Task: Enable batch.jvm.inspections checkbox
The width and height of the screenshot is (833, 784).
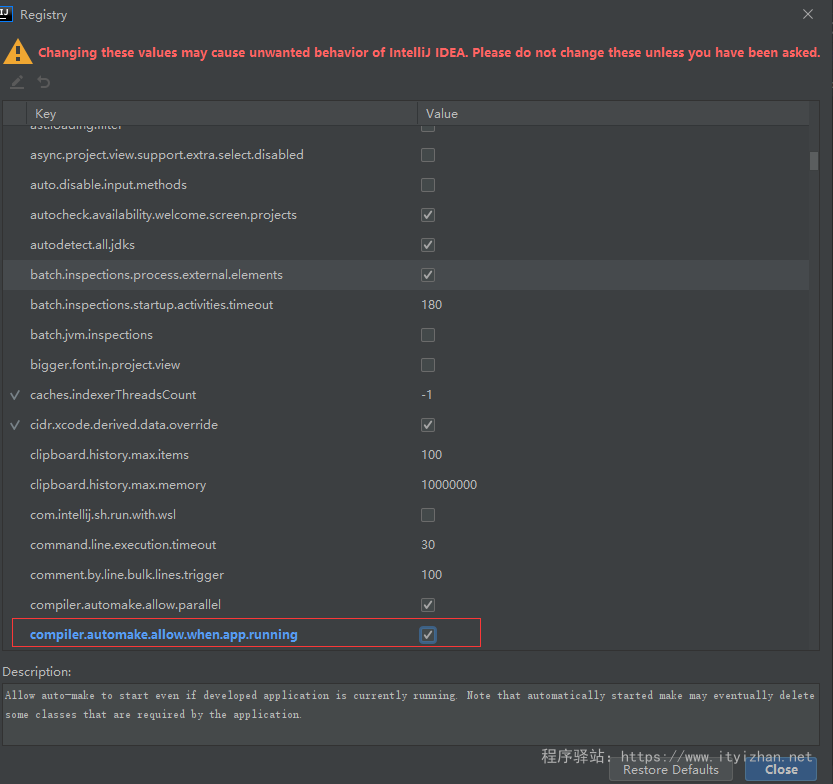Action: click(x=428, y=335)
